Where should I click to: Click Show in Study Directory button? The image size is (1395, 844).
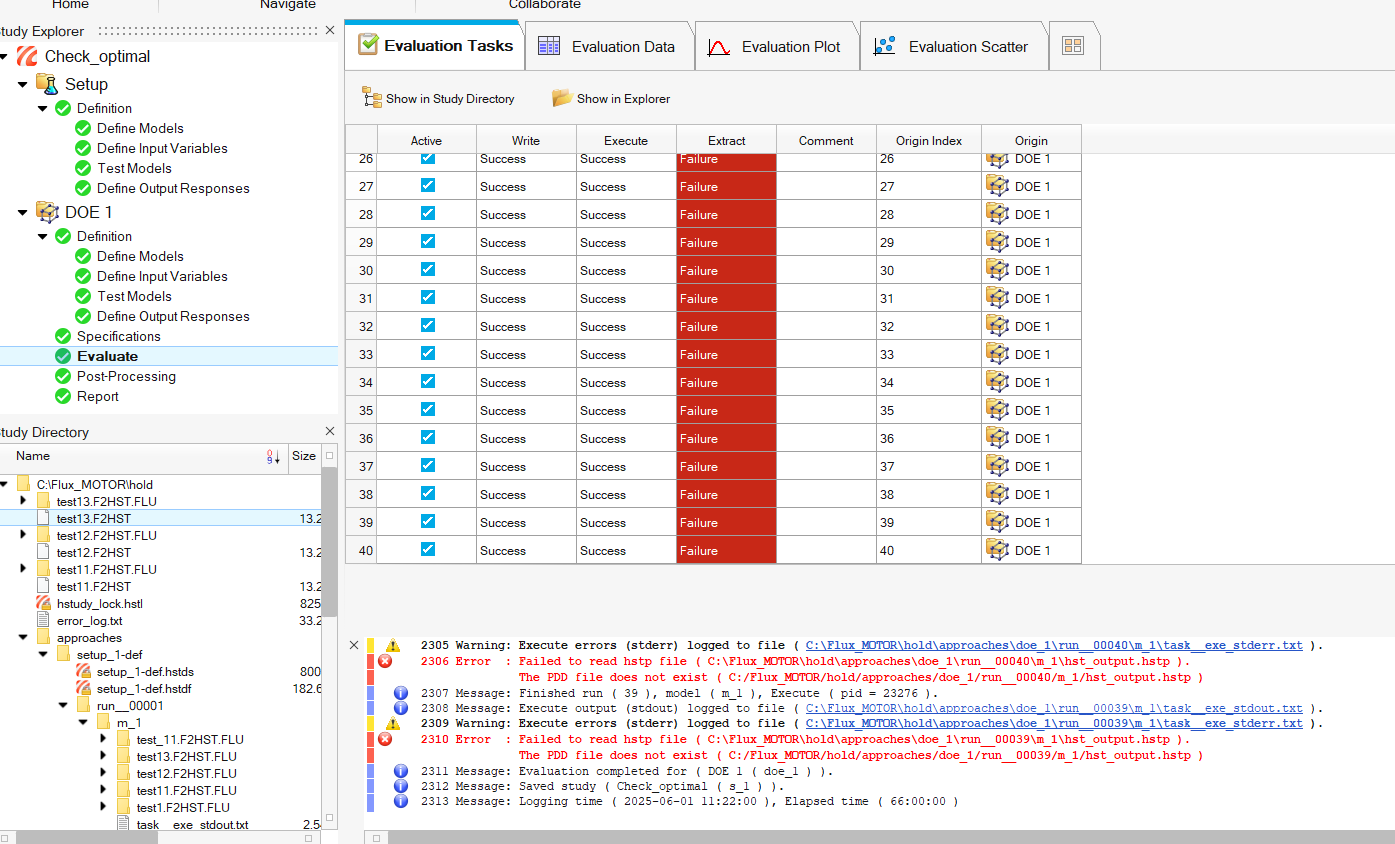[438, 99]
